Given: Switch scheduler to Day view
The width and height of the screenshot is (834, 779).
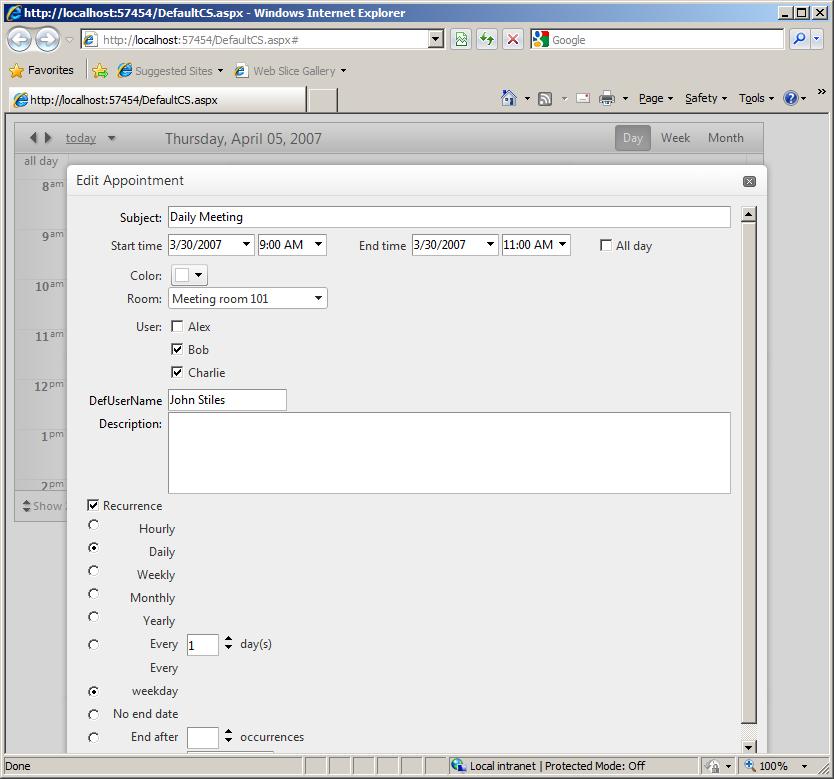Looking at the screenshot, I should [632, 138].
